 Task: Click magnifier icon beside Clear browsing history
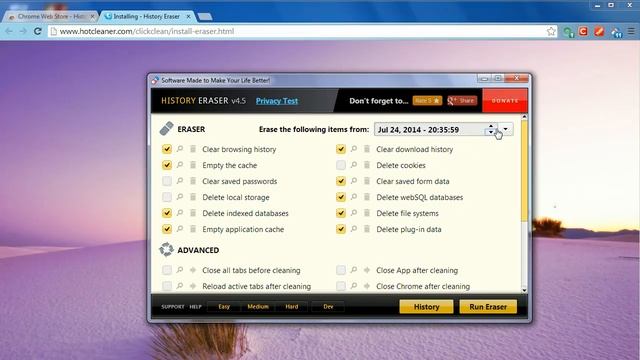180,149
